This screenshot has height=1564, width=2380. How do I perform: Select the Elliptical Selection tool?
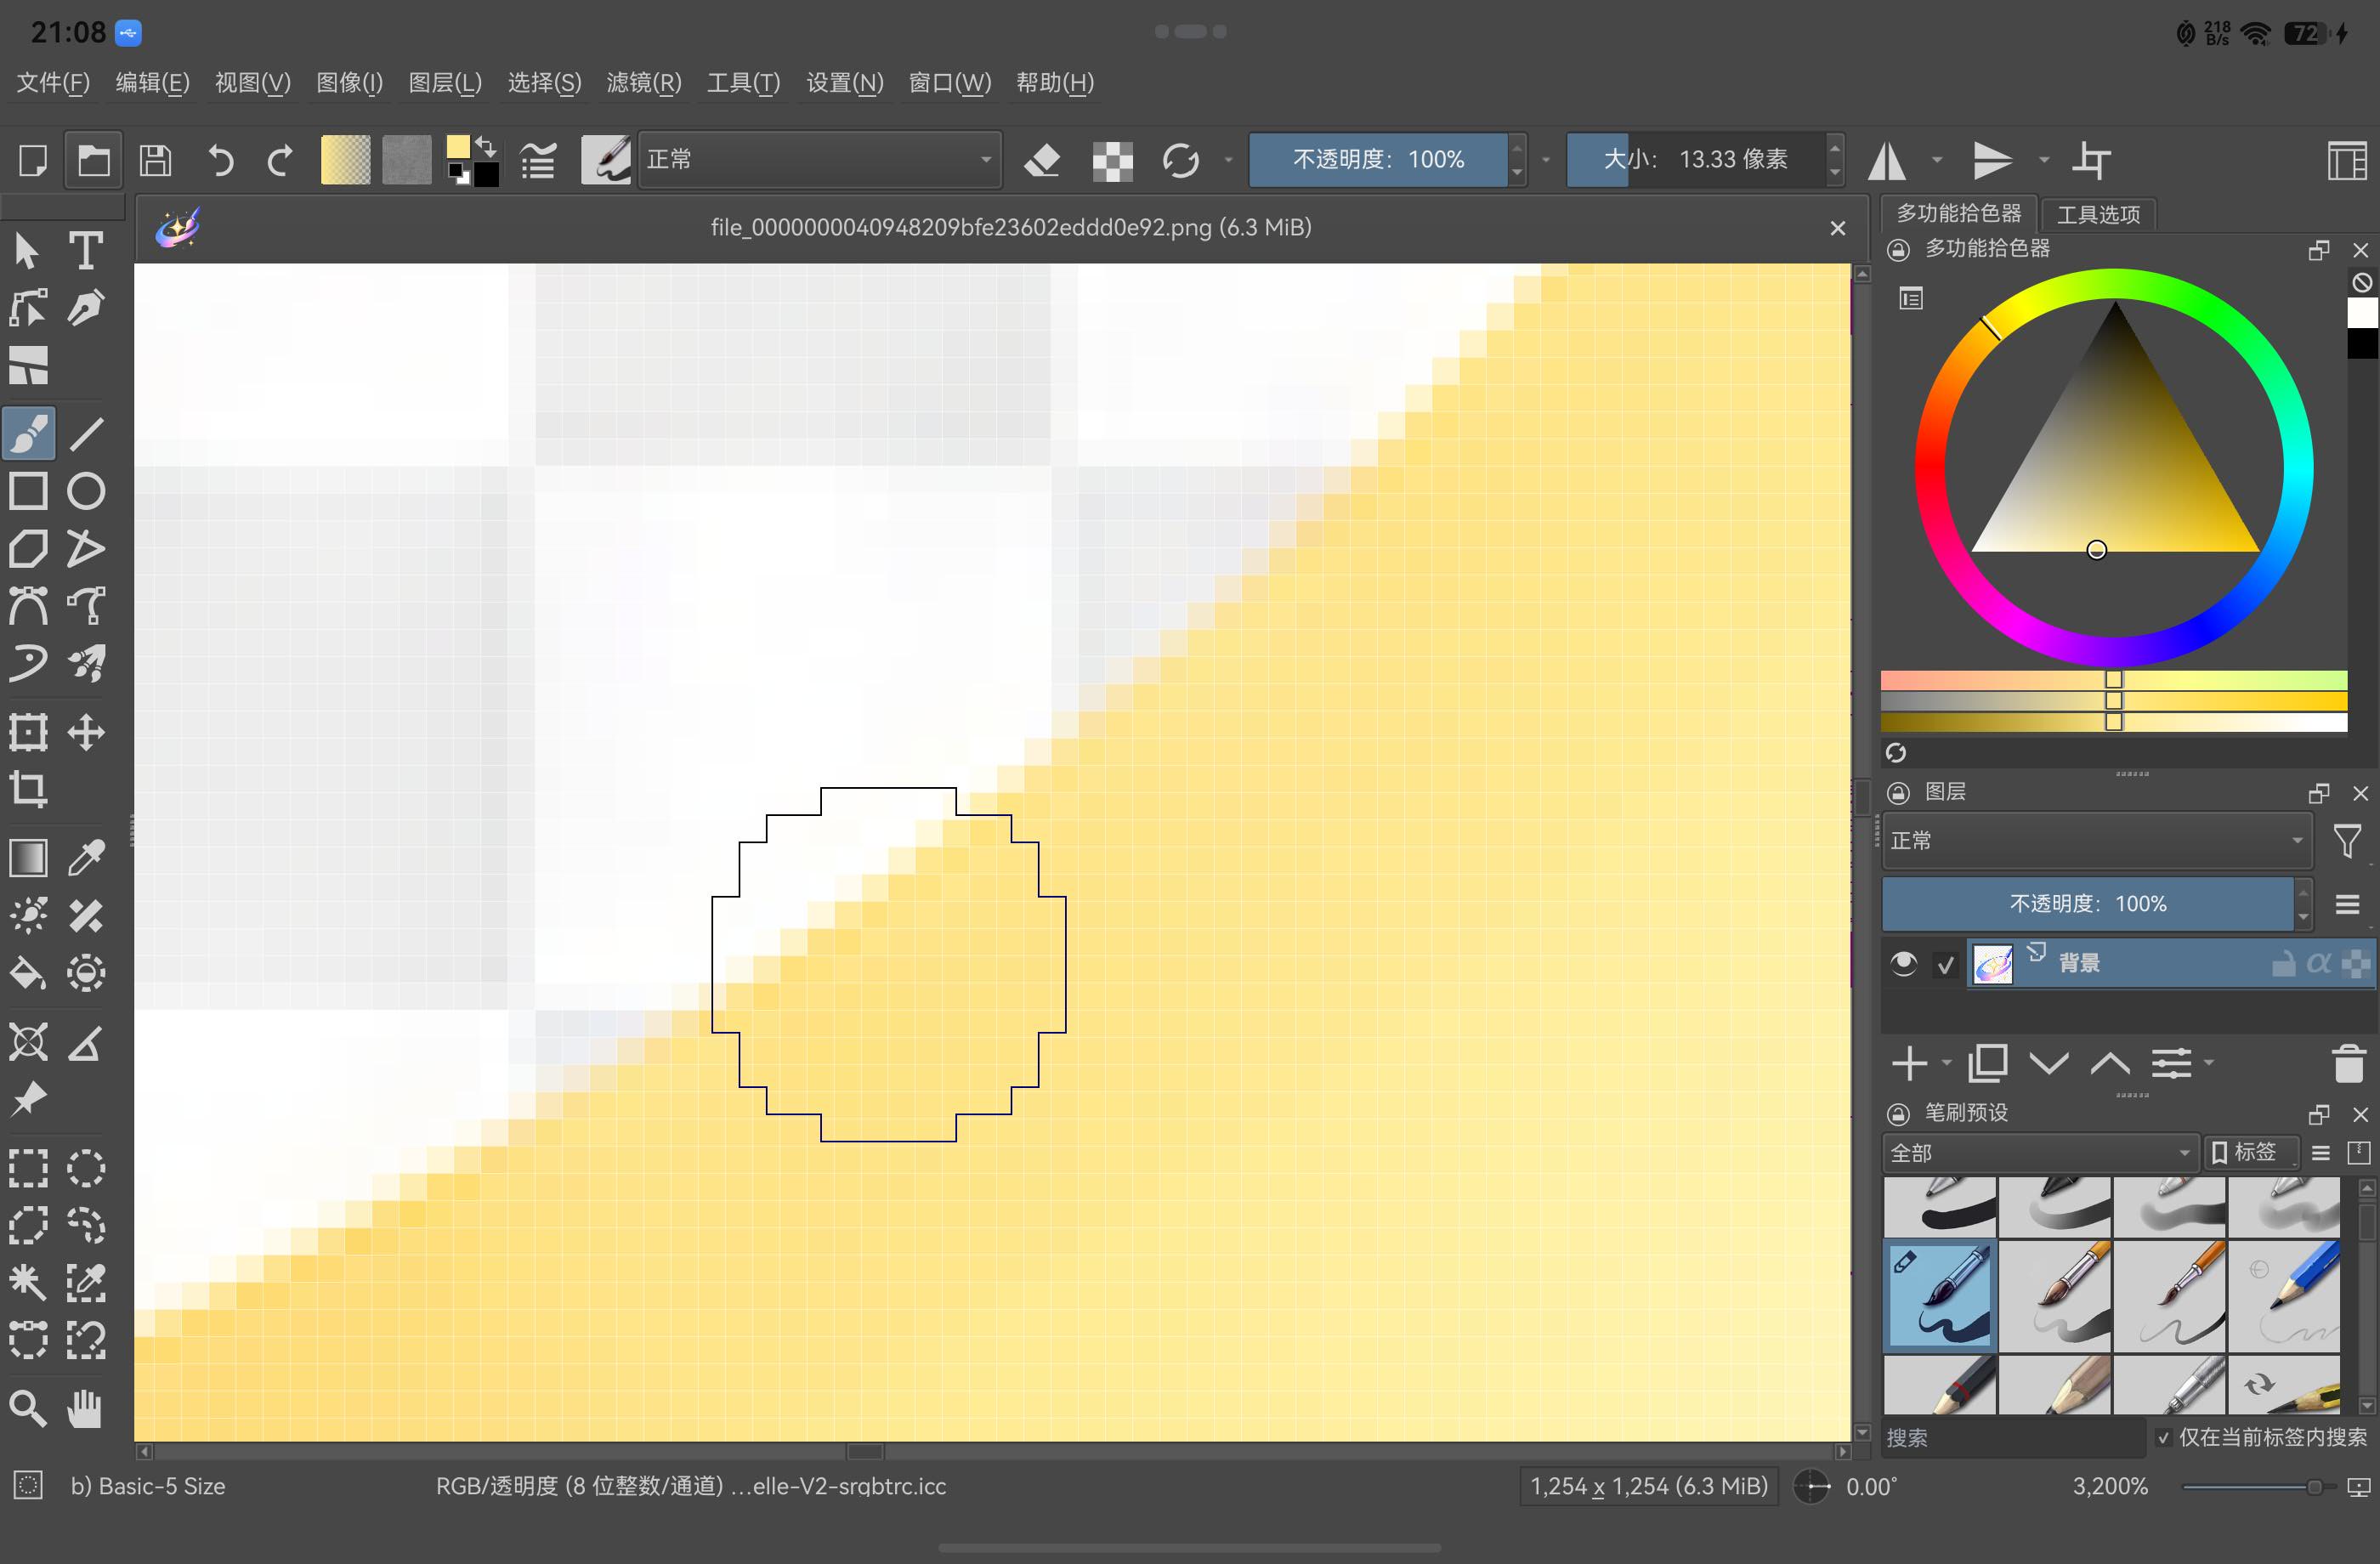point(86,1167)
